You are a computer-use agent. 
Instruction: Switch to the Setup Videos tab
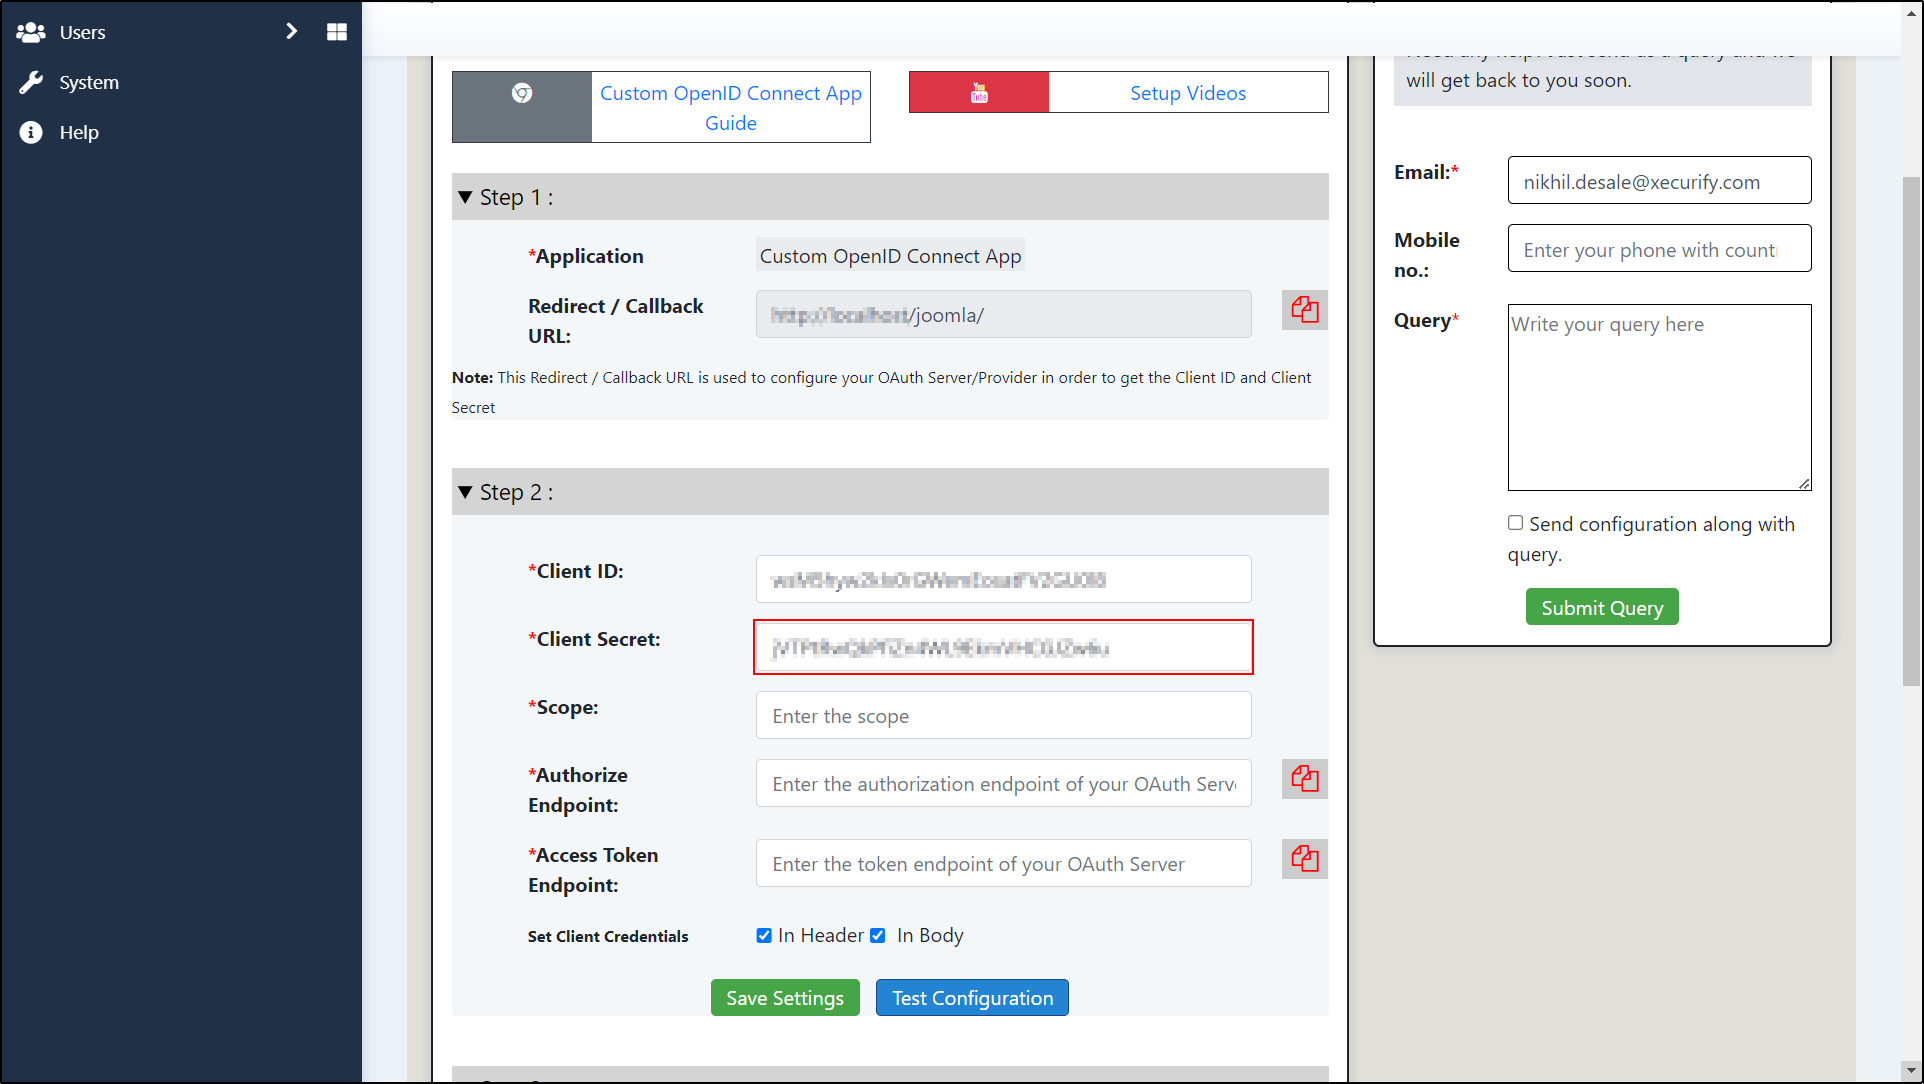pyautogui.click(x=1188, y=92)
